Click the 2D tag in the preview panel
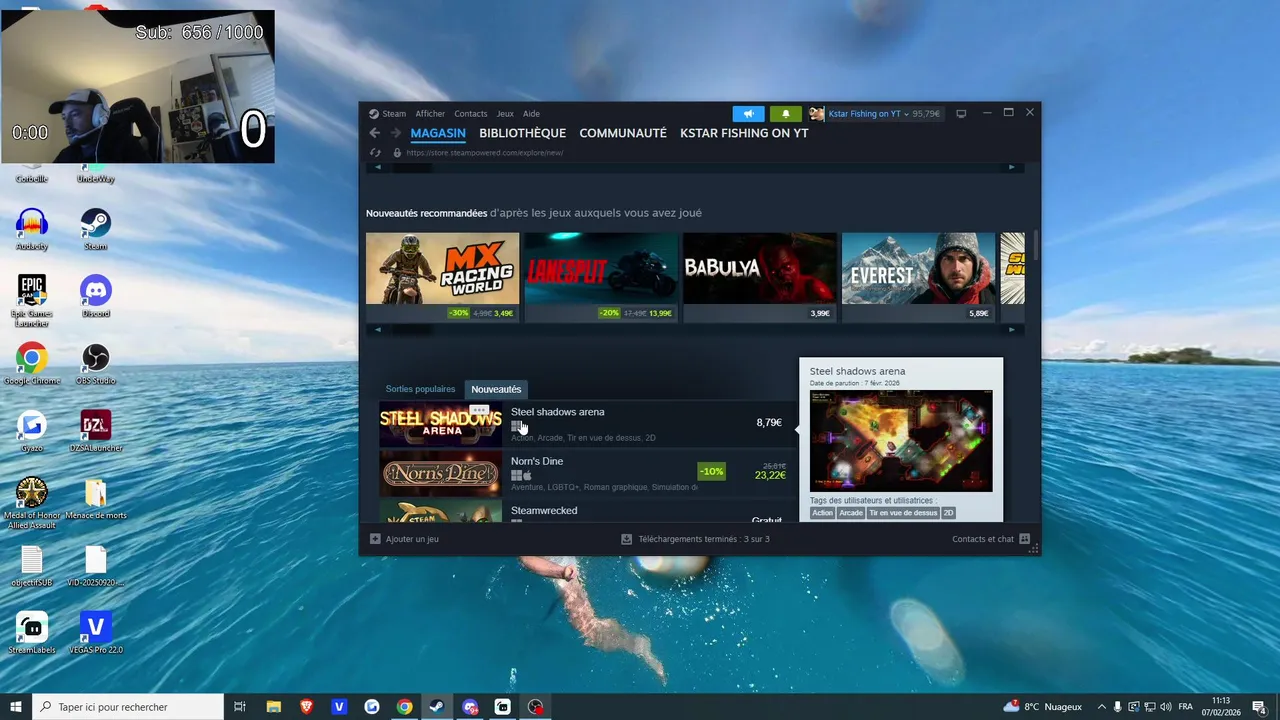 948,513
